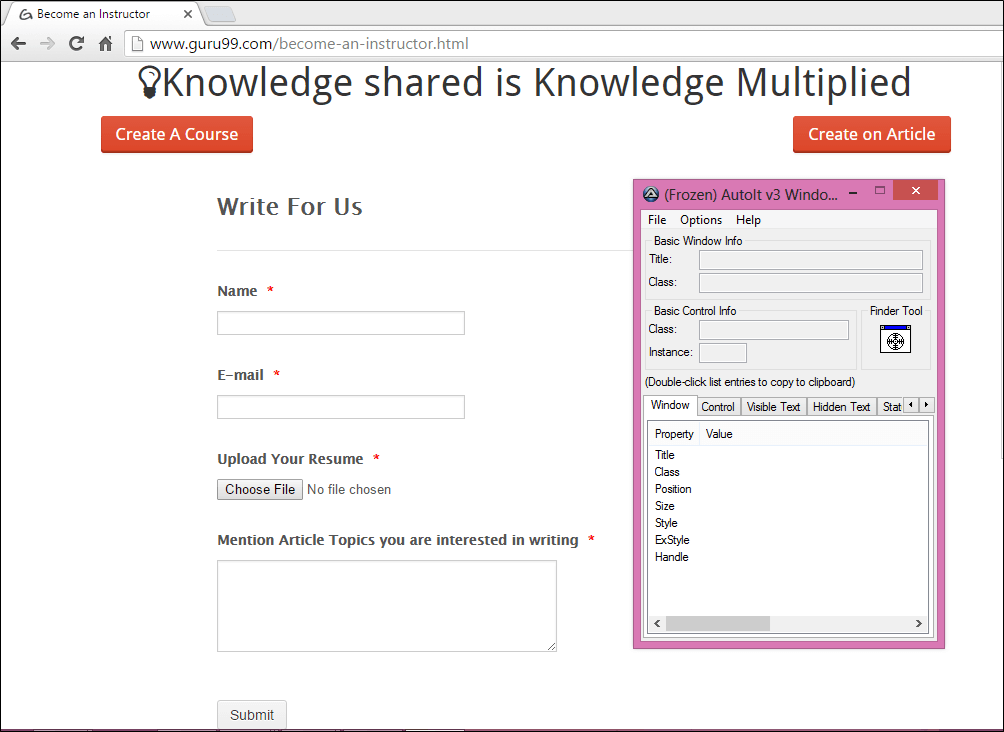Click Choose File to upload resume
This screenshot has height=732, width=1004.
(x=260, y=489)
